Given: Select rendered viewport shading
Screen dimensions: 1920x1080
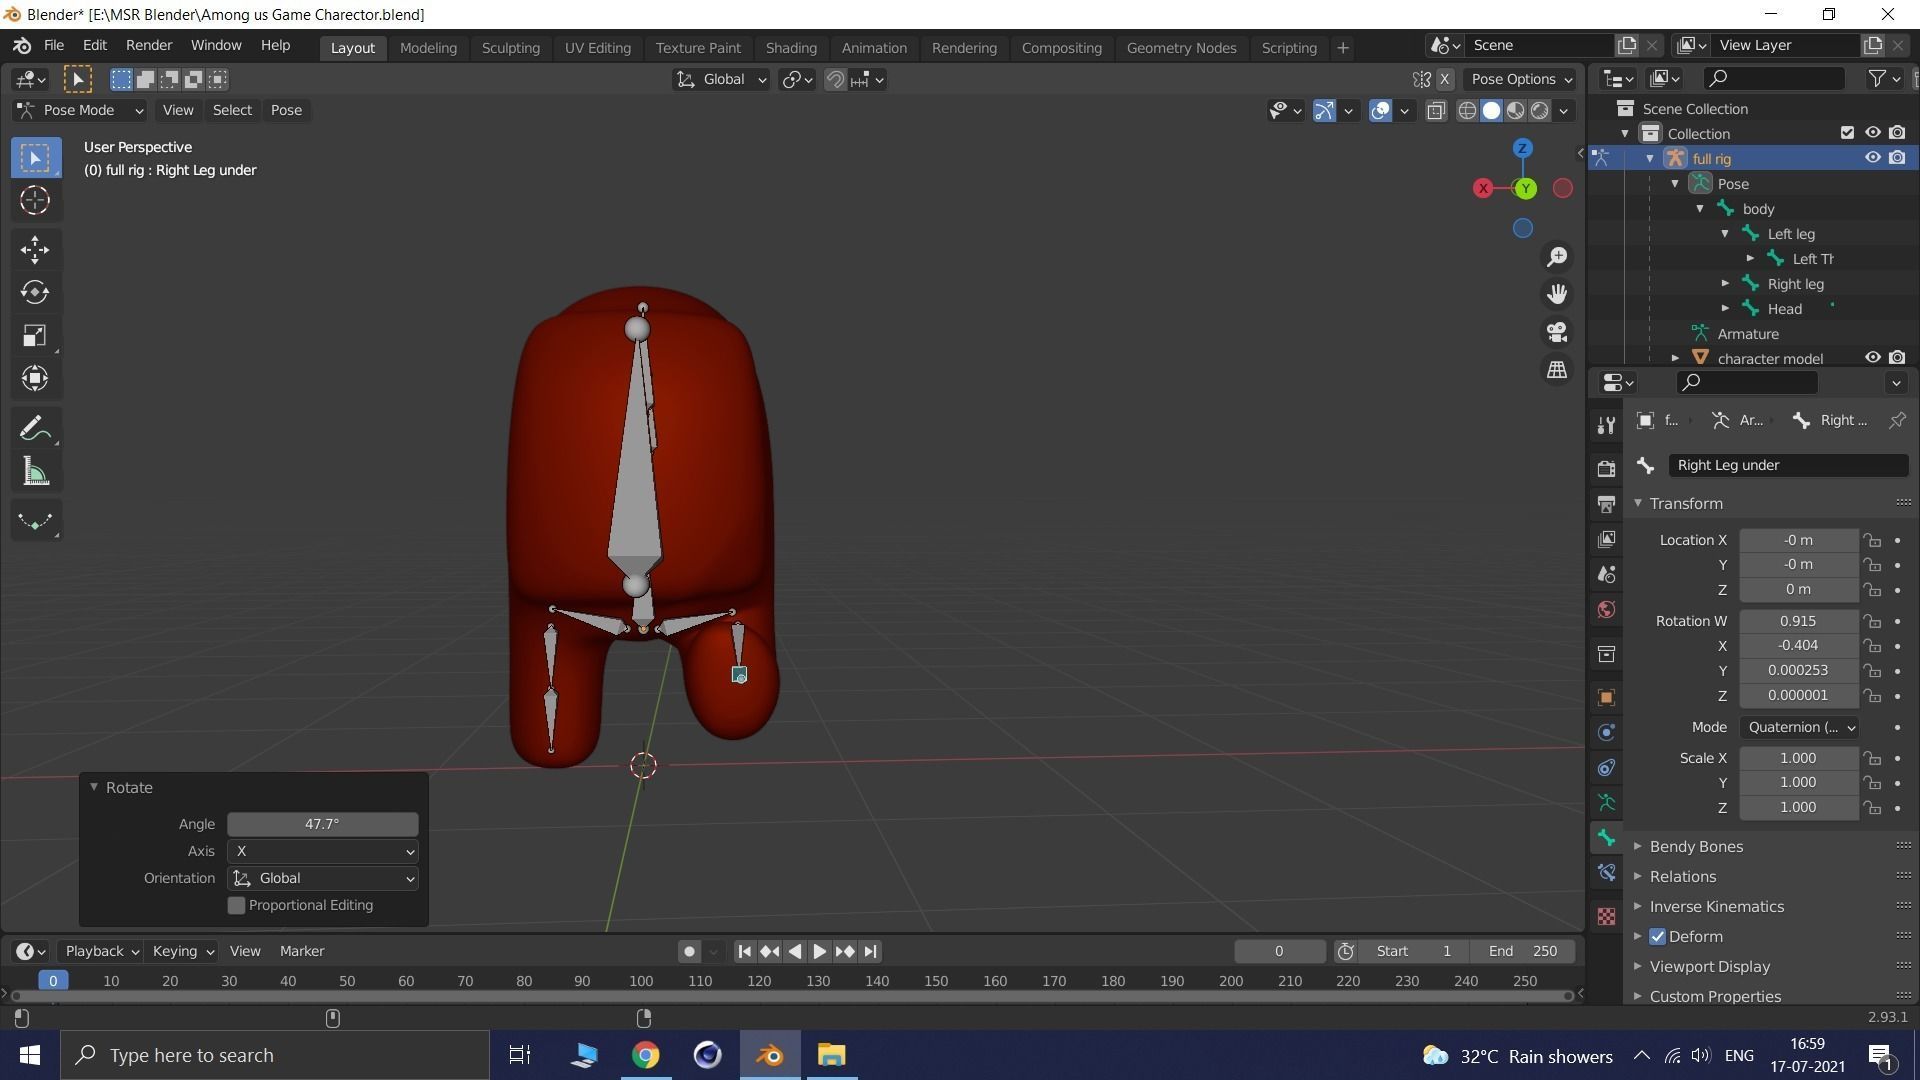Looking at the screenshot, I should (x=1540, y=111).
